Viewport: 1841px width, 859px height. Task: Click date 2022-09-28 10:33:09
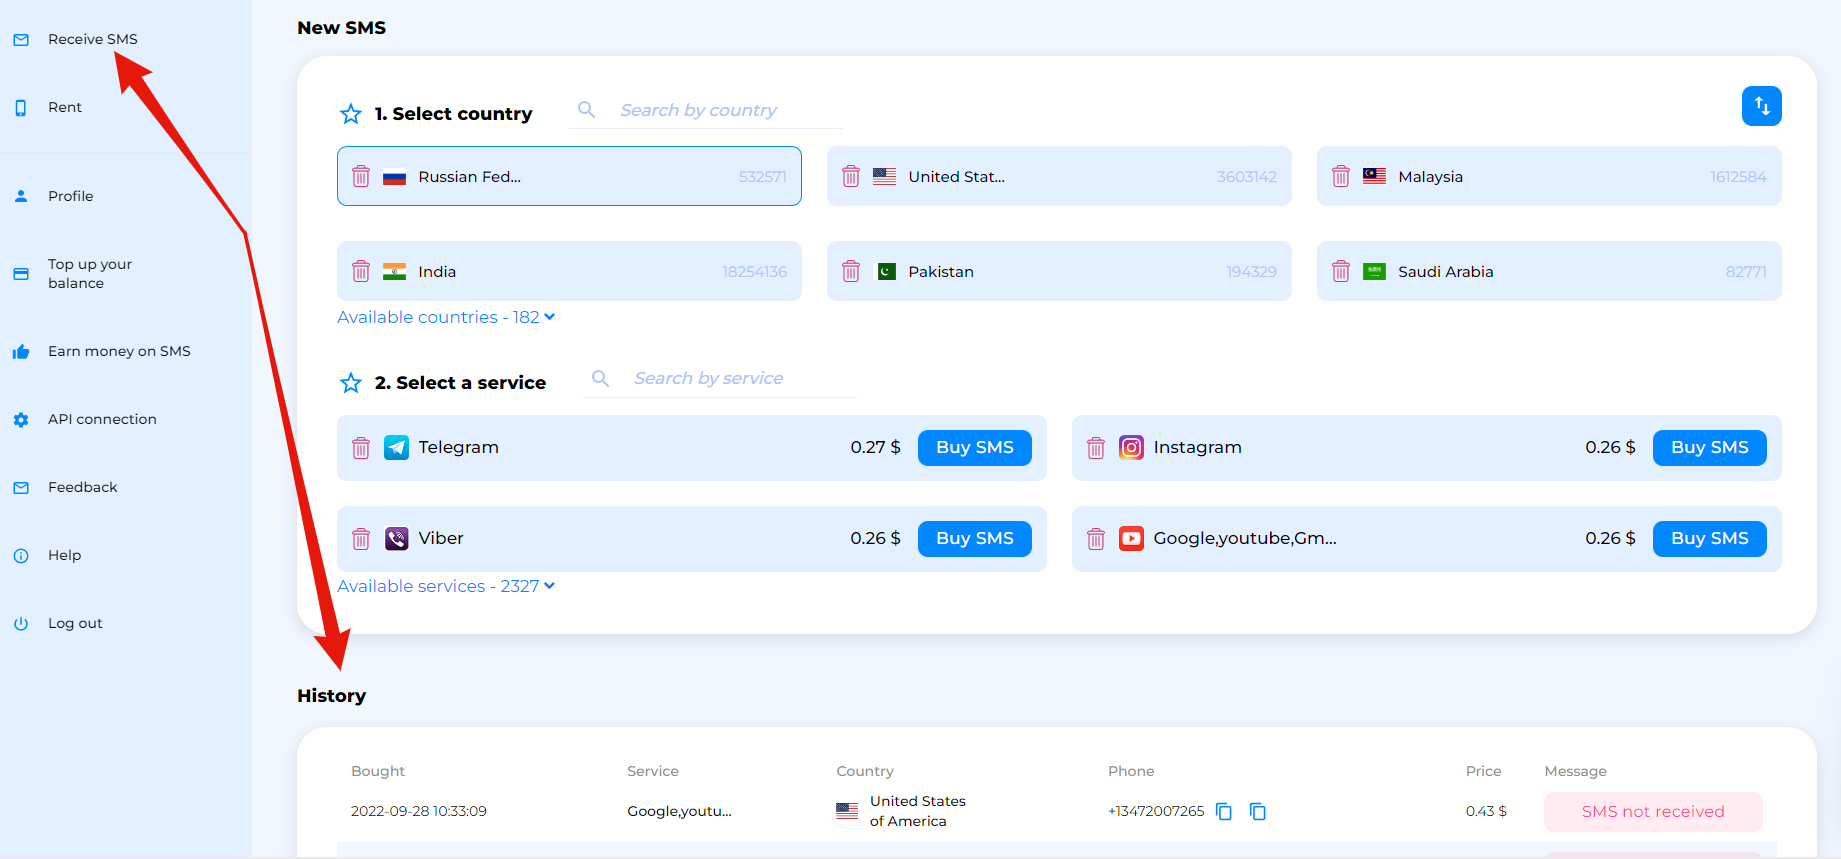(419, 811)
